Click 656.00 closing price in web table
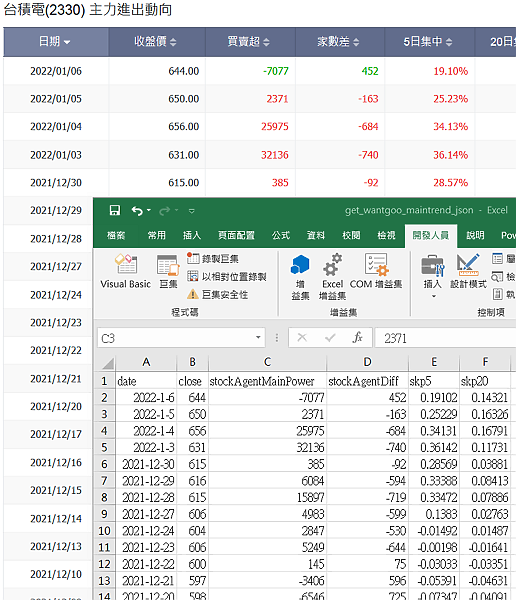Screen dimensions: 516x600 point(184,127)
